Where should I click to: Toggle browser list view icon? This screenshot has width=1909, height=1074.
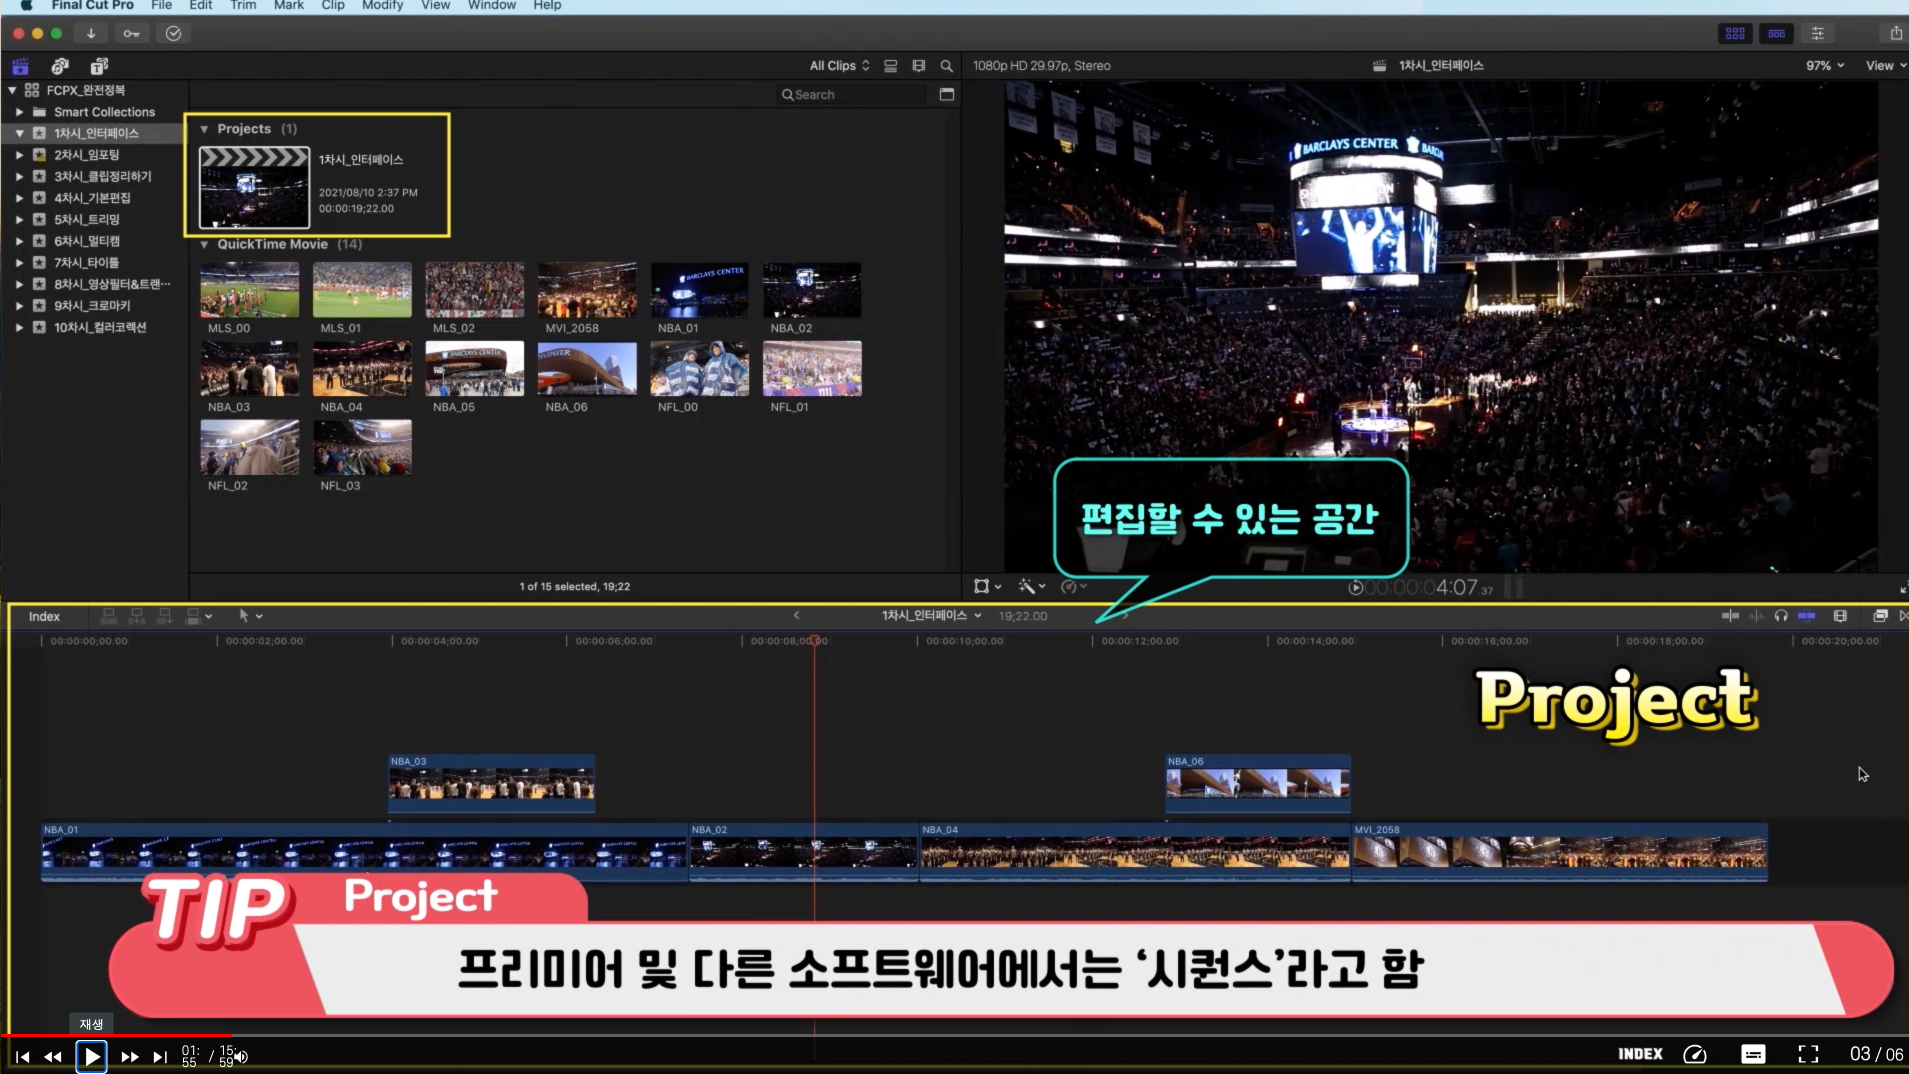(890, 66)
